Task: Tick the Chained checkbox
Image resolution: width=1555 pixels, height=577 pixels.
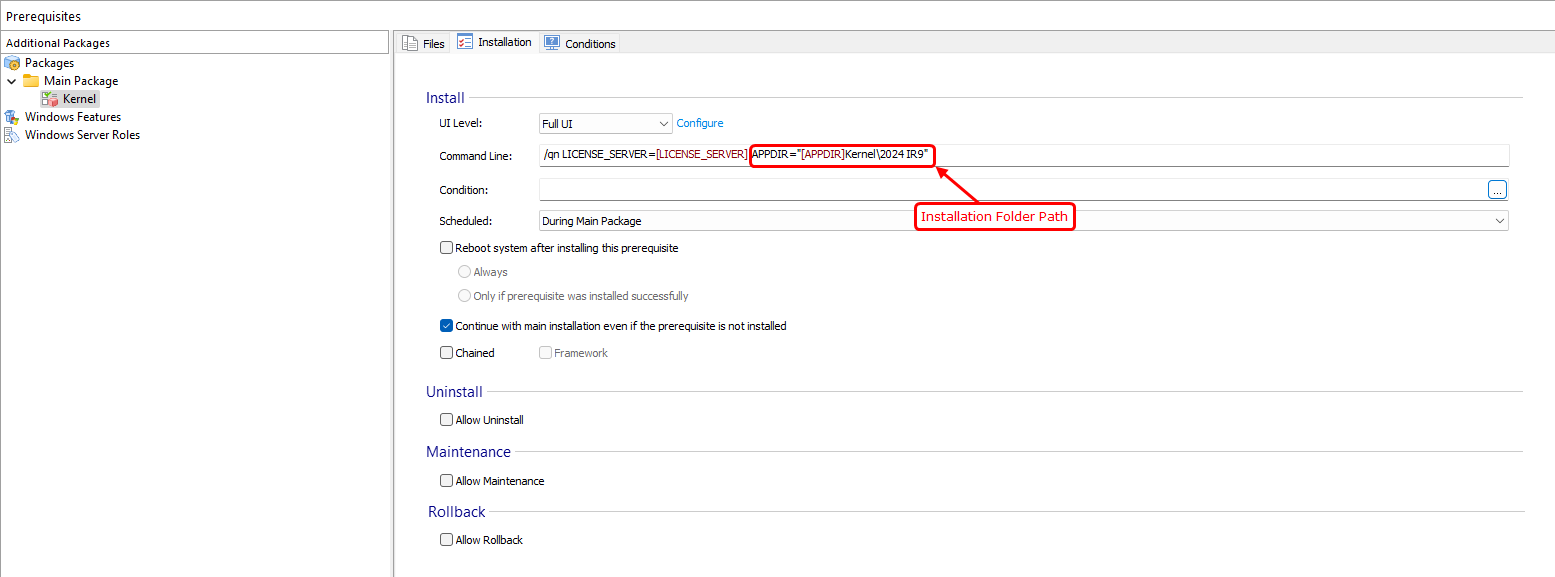Action: coord(447,353)
